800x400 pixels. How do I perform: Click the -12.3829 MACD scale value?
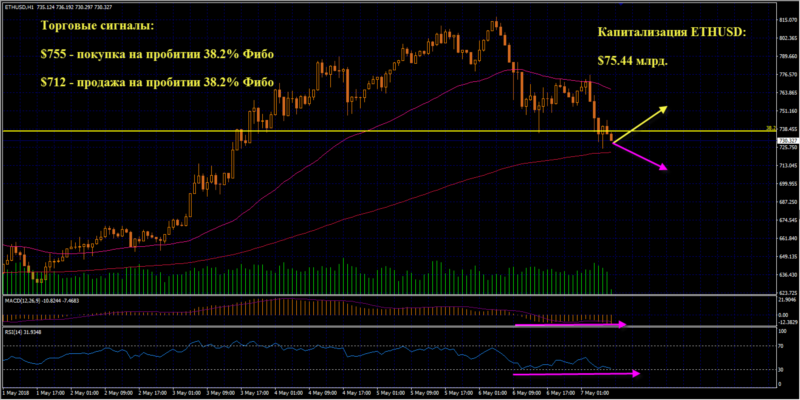(x=787, y=323)
